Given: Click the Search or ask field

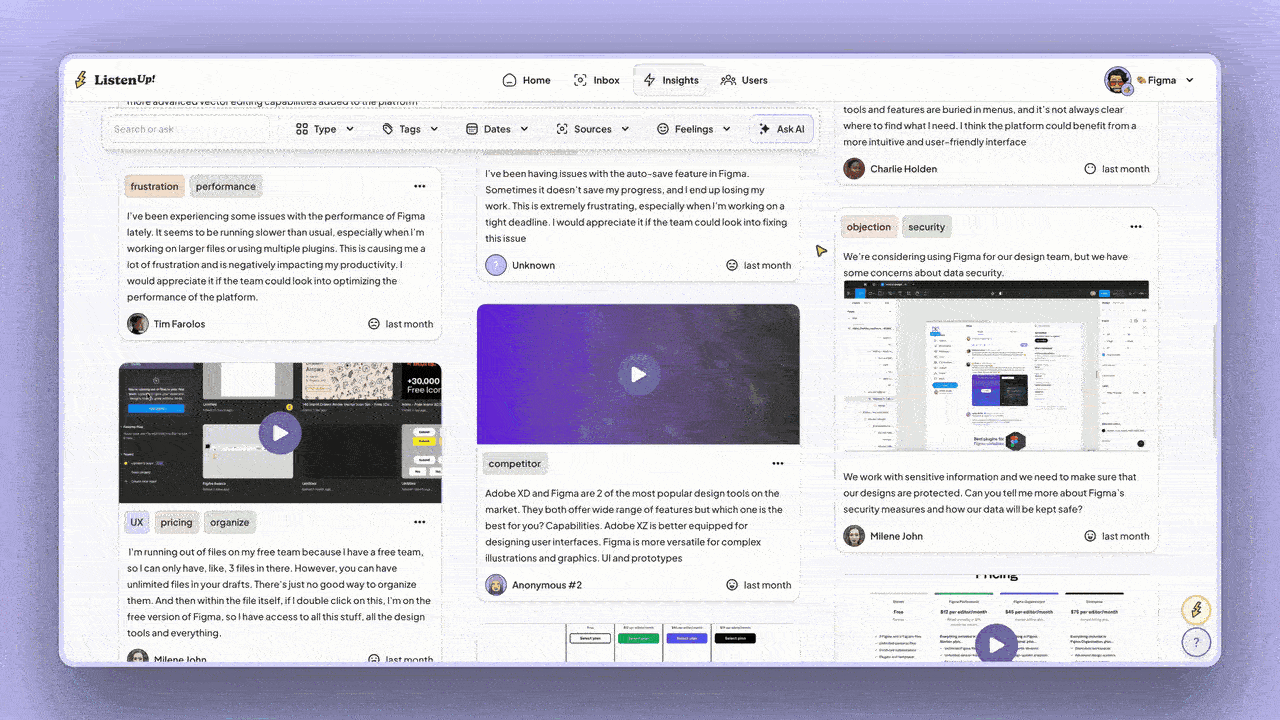Looking at the screenshot, I should pyautogui.click(x=186, y=129).
